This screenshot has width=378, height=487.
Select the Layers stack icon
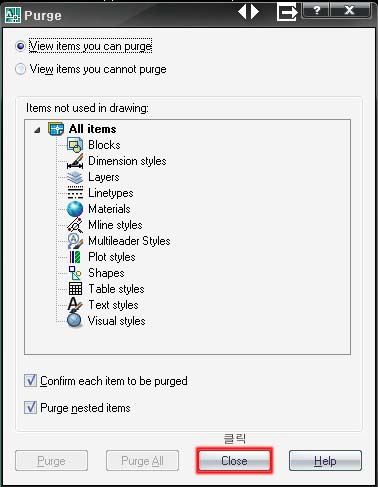pos(75,177)
